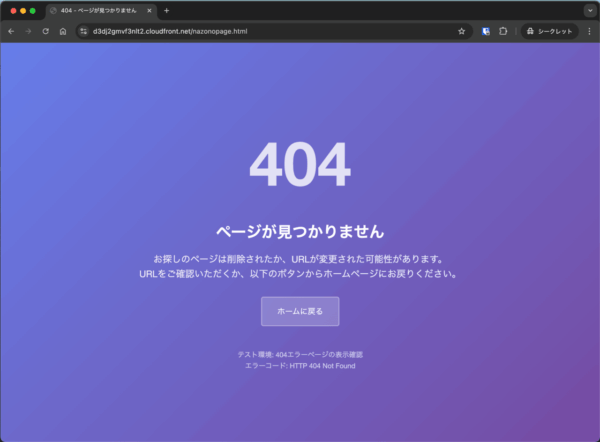600x442 pixels.
Task: Close the window with red button
Action: (x=13, y=10)
